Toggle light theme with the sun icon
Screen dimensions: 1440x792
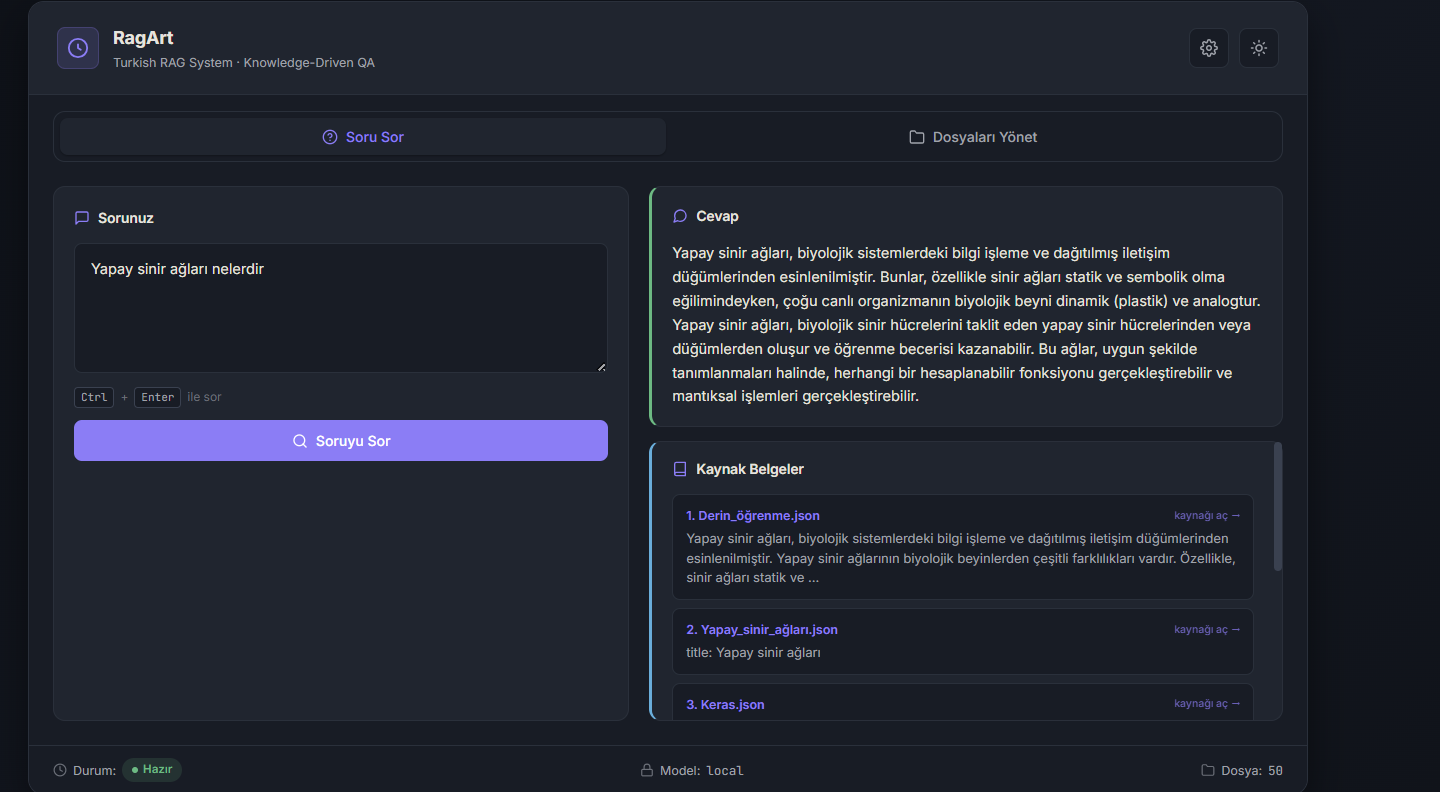pyautogui.click(x=1259, y=48)
